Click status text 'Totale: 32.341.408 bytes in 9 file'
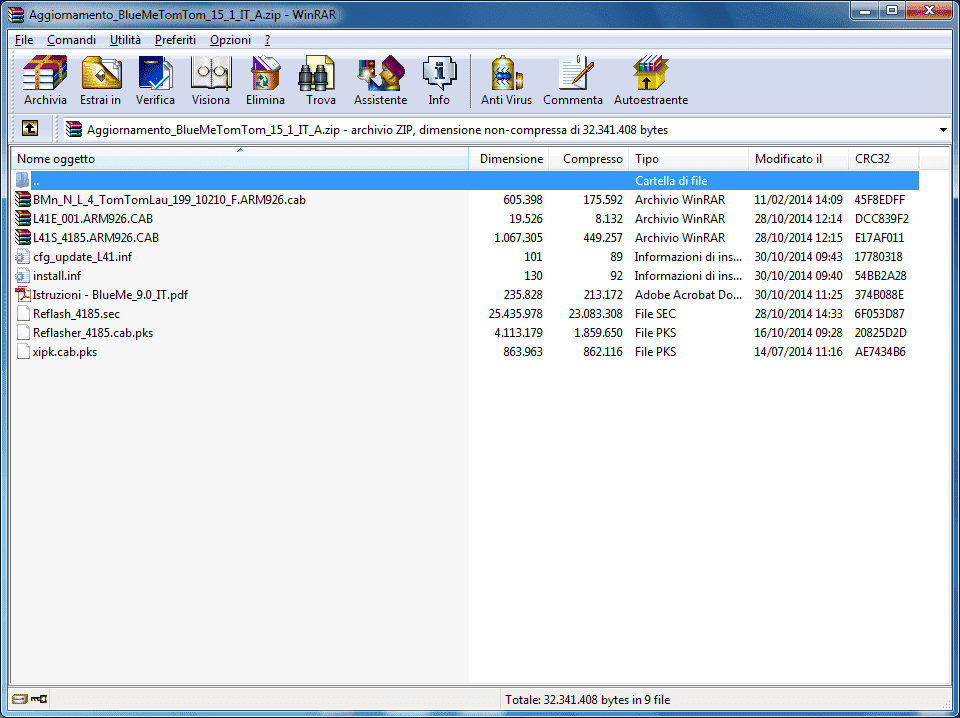 coord(588,699)
